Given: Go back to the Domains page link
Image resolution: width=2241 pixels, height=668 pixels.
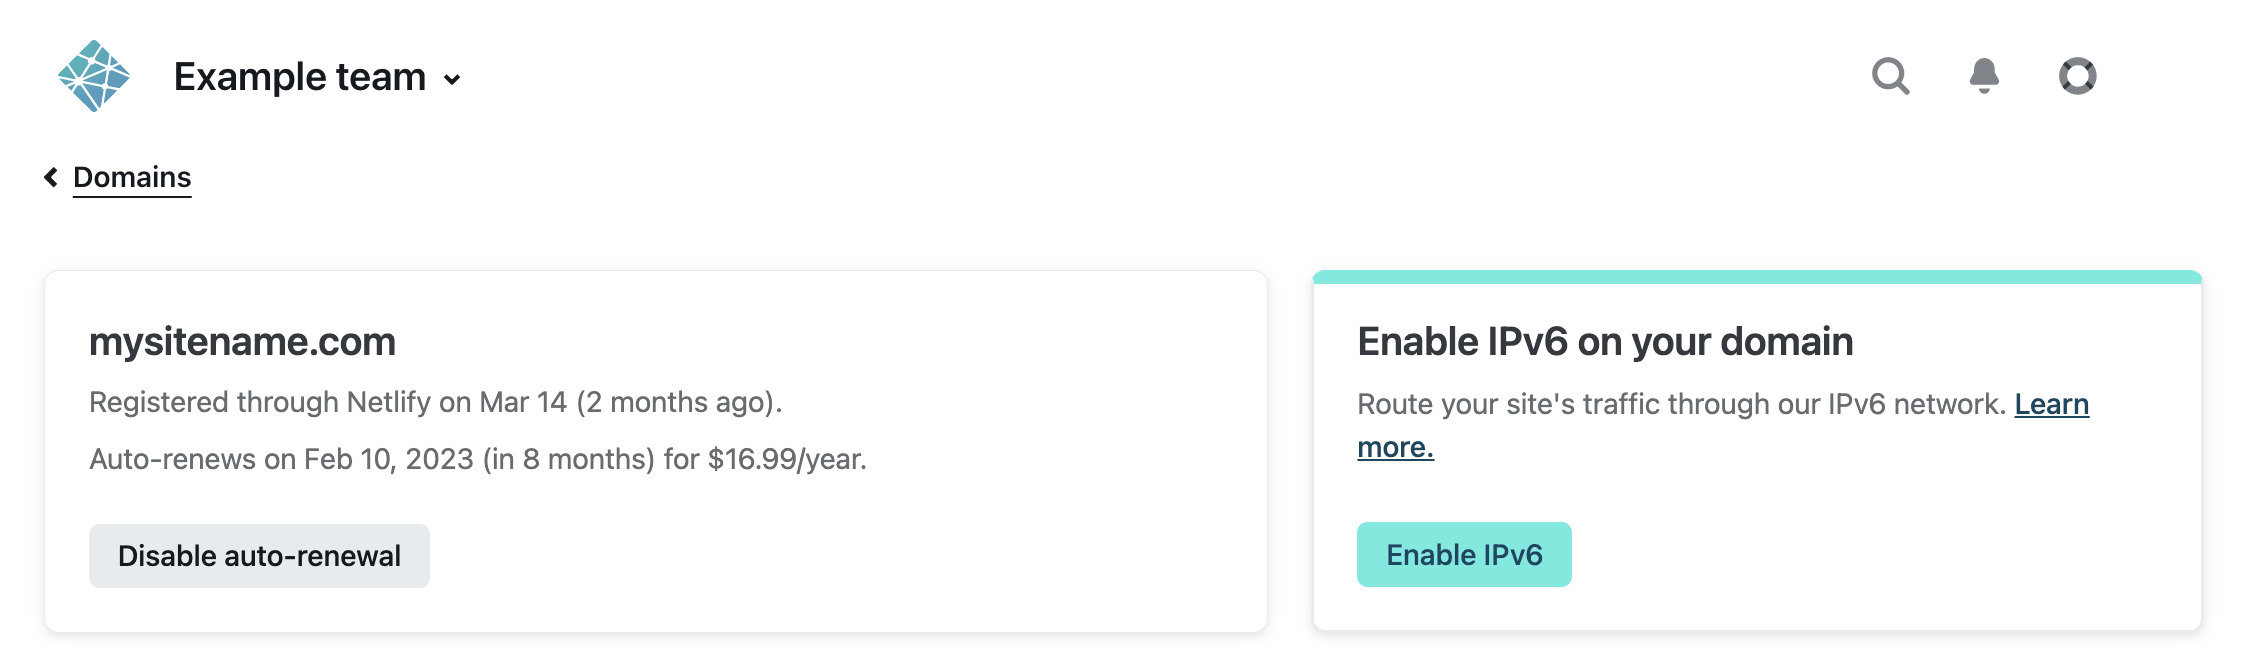Looking at the screenshot, I should point(132,177).
